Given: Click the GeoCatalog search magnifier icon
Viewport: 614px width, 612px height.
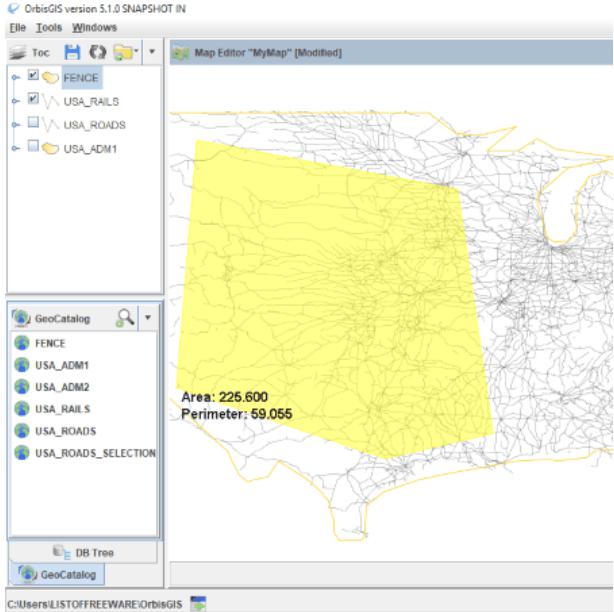Looking at the screenshot, I should (125, 318).
